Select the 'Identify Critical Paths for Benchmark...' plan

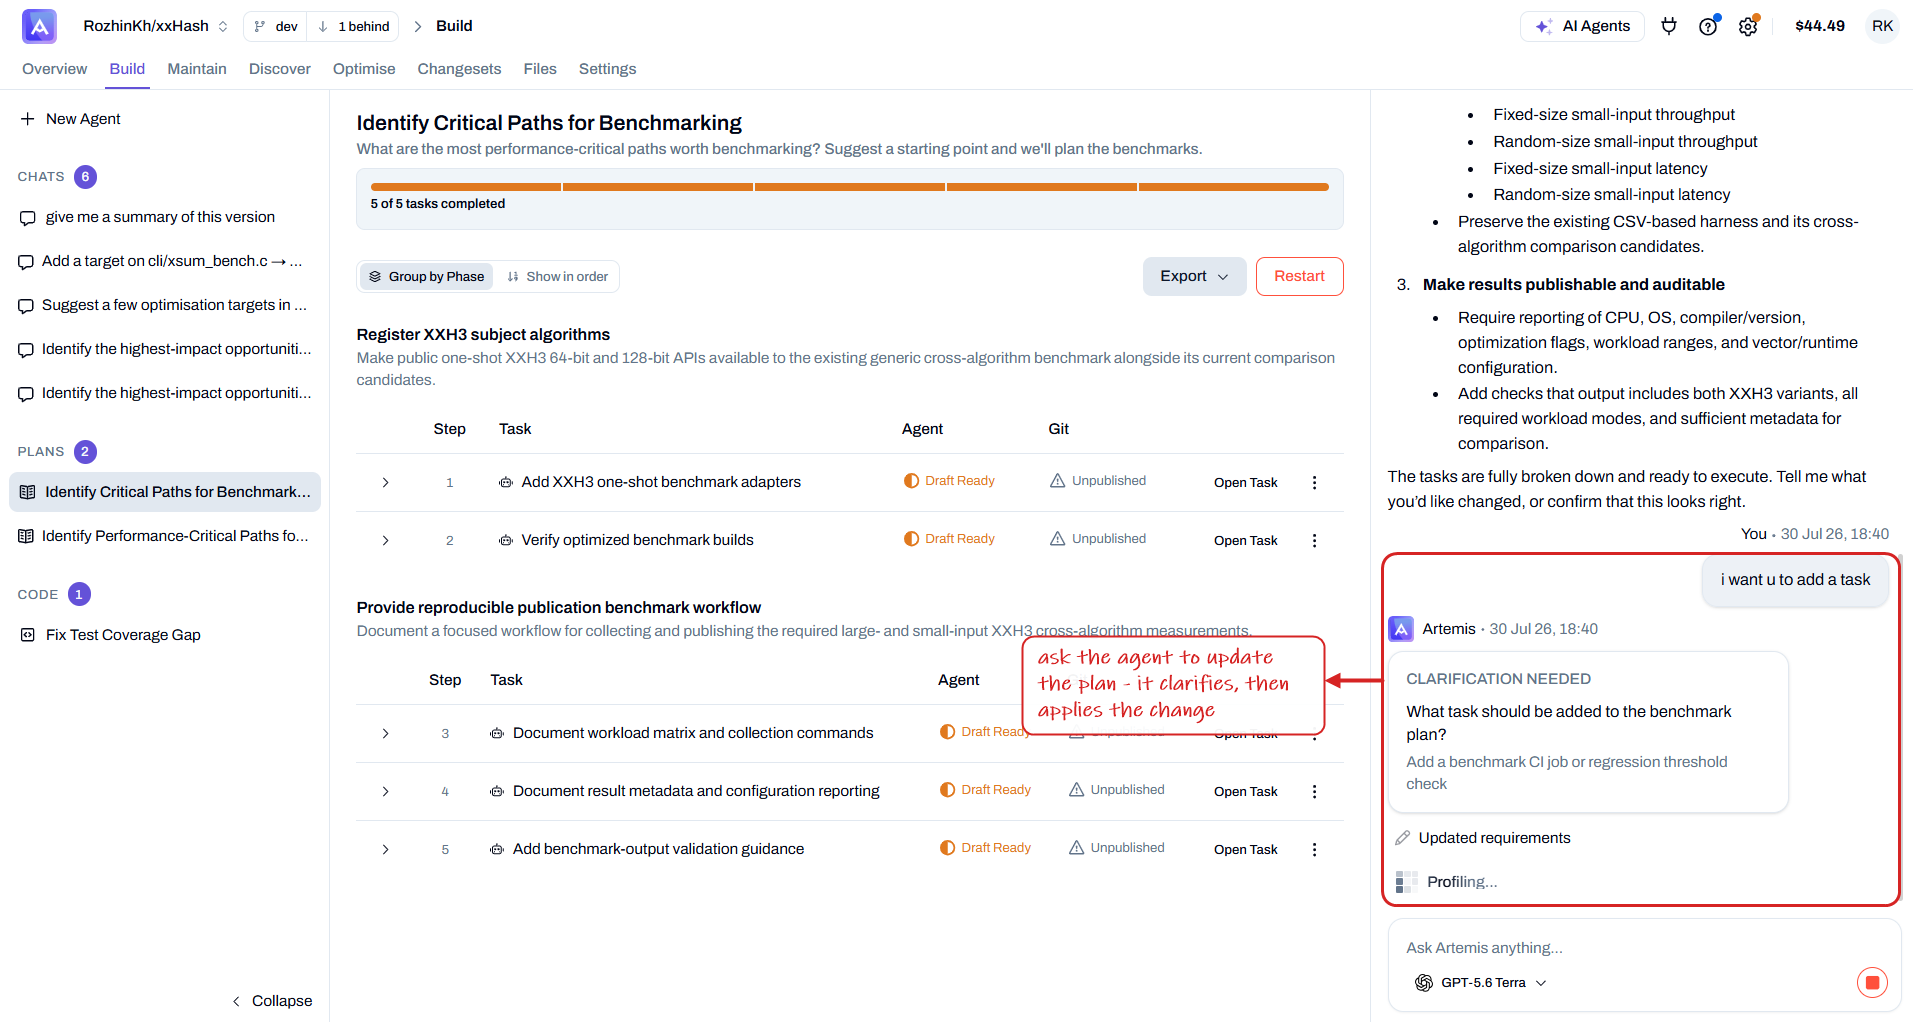click(x=165, y=492)
